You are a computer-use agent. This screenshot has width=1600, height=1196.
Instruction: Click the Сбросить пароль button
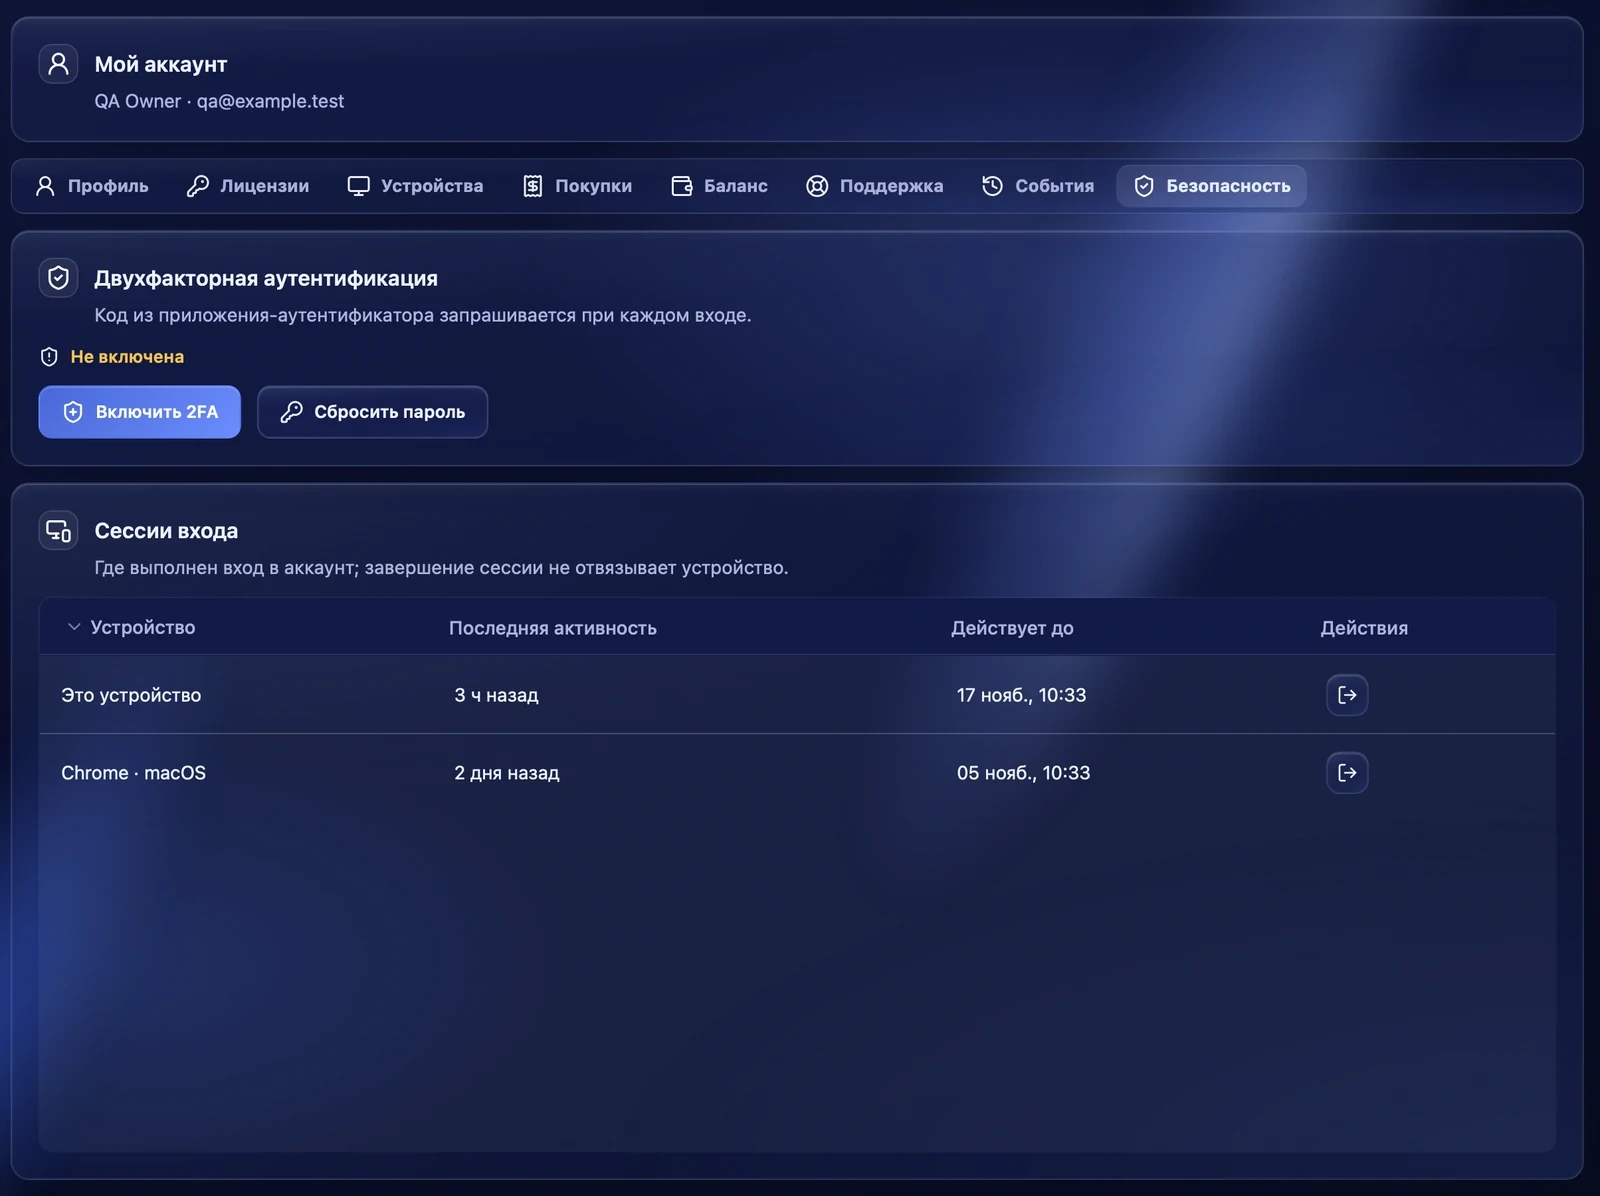(x=373, y=412)
